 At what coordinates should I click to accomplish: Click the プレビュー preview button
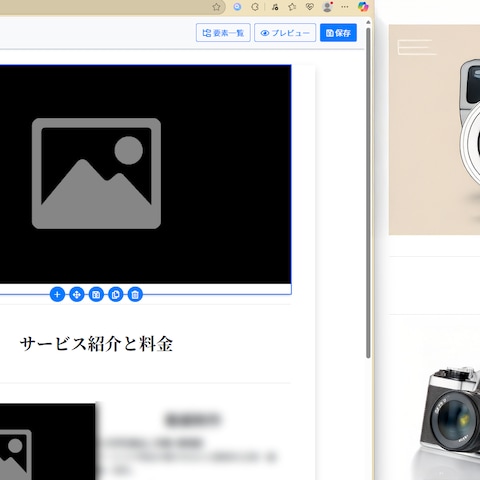[285, 33]
